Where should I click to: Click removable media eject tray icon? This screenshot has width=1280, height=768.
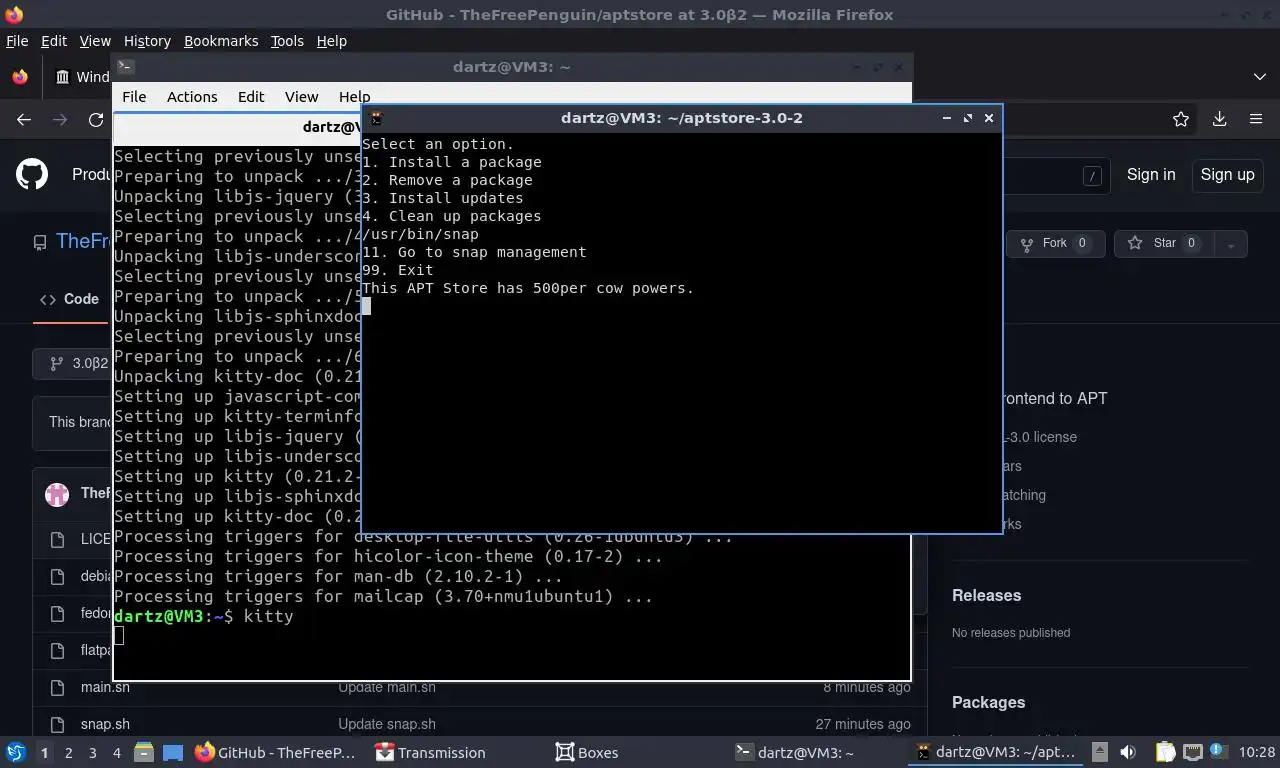tap(1100, 752)
